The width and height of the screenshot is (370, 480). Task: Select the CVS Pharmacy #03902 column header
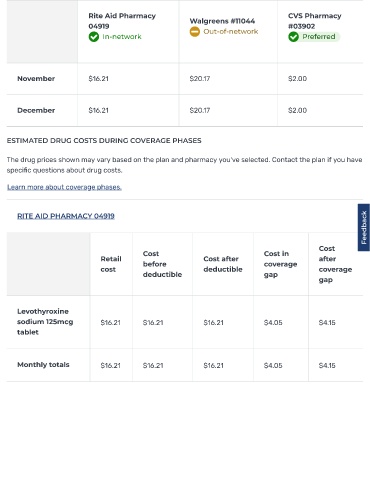click(x=315, y=21)
